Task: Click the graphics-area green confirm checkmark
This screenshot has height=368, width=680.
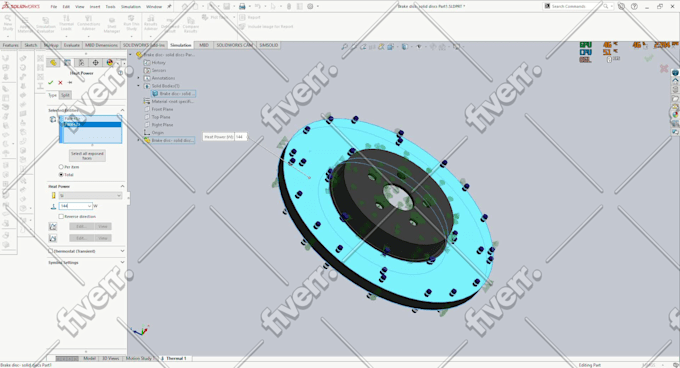Action: [x=648, y=58]
